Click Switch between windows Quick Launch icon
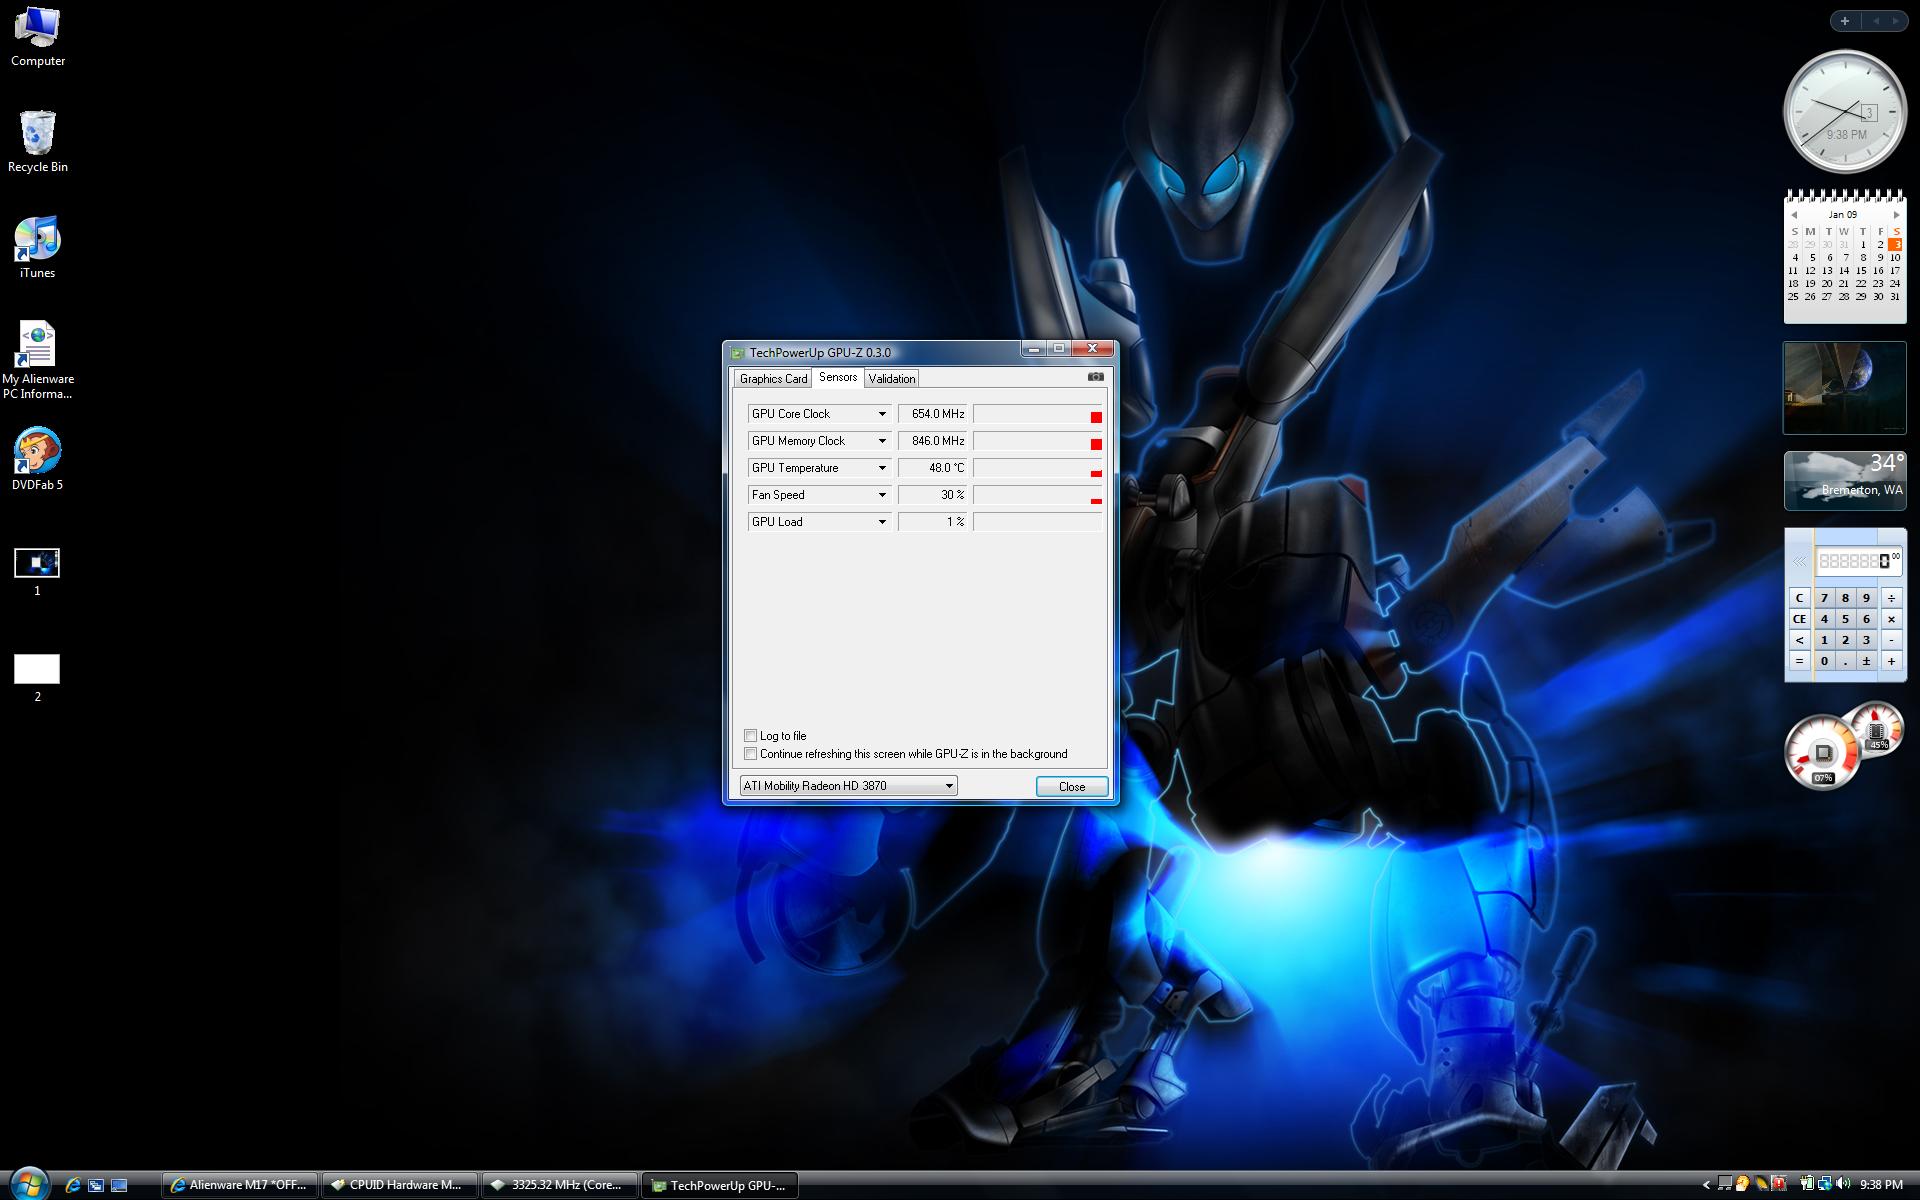The height and width of the screenshot is (1200, 1920). [x=96, y=1185]
